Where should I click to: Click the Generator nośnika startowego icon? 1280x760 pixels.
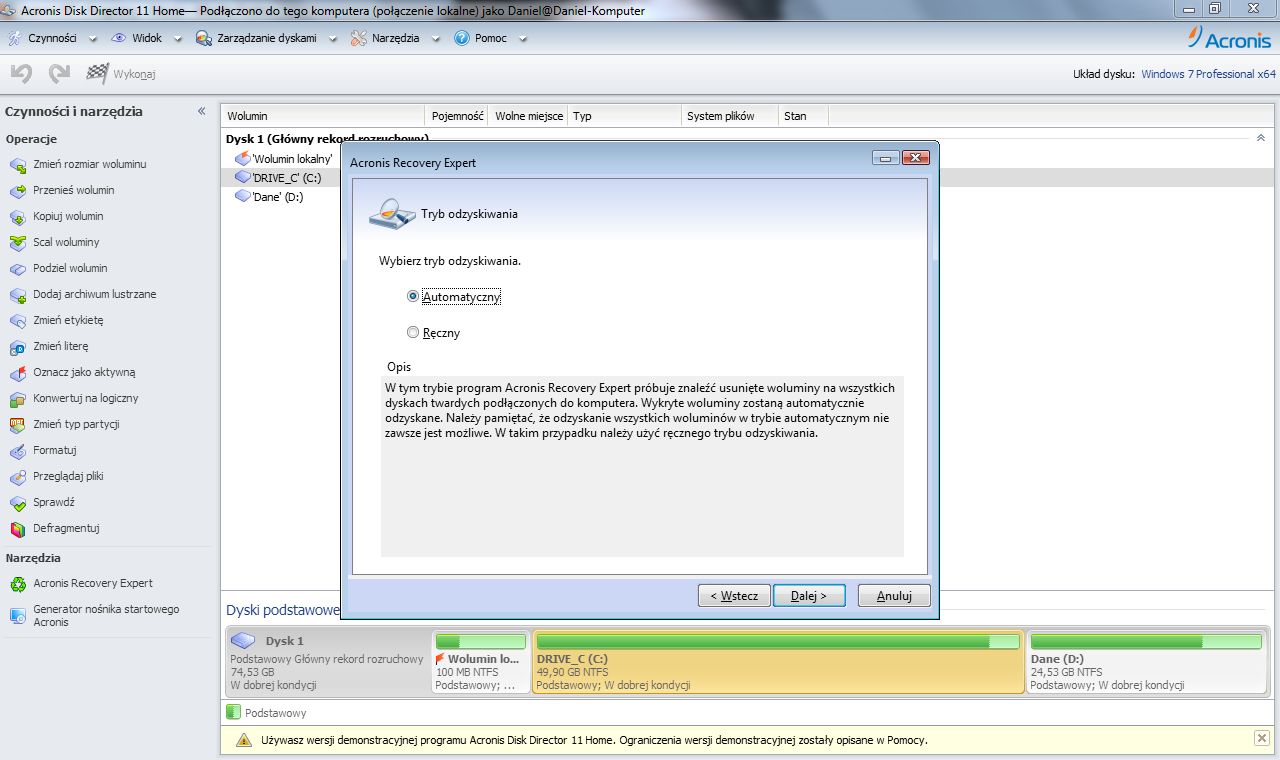17,616
